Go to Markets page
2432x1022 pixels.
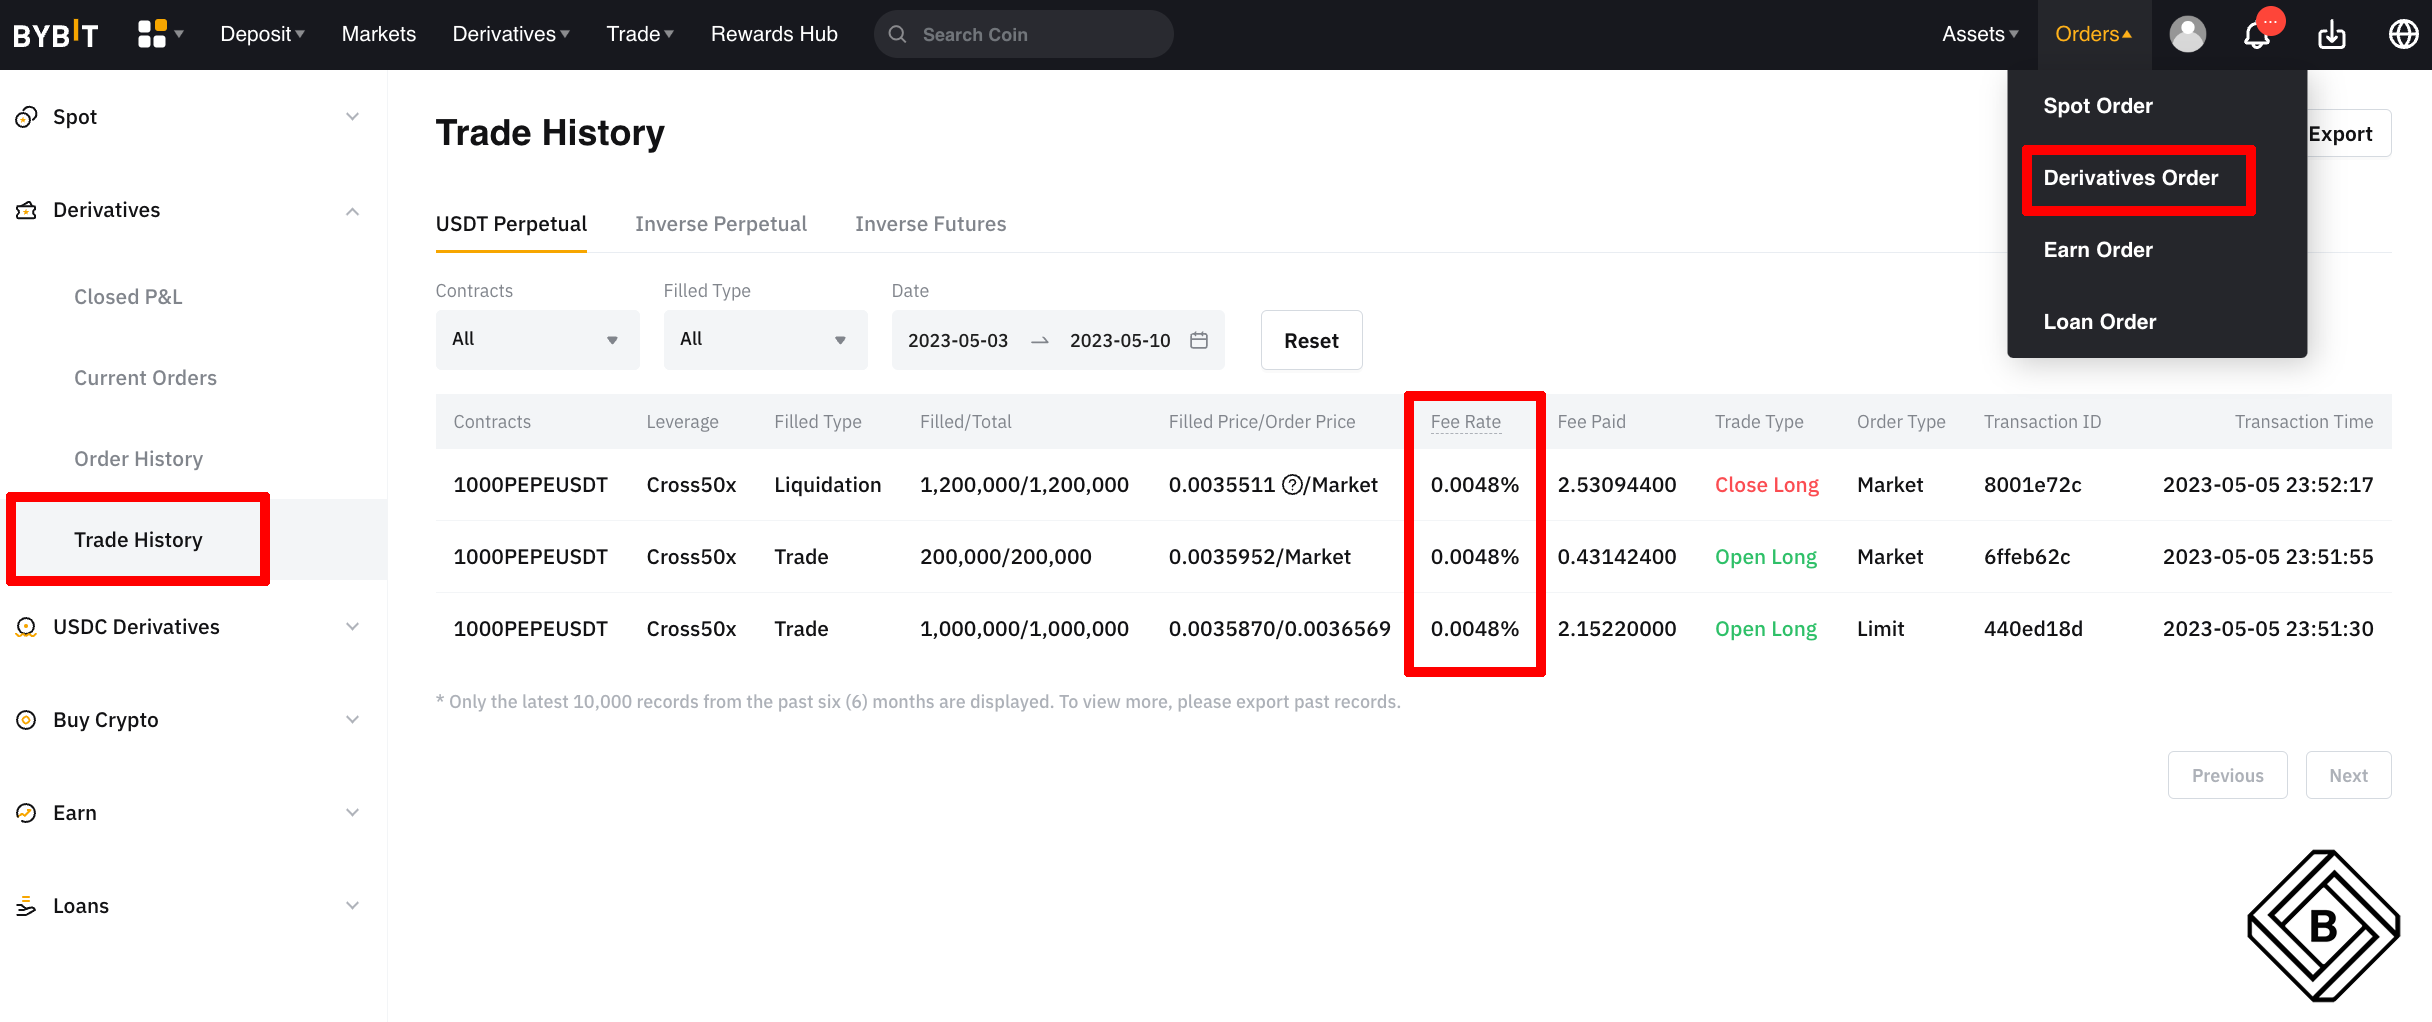click(379, 34)
